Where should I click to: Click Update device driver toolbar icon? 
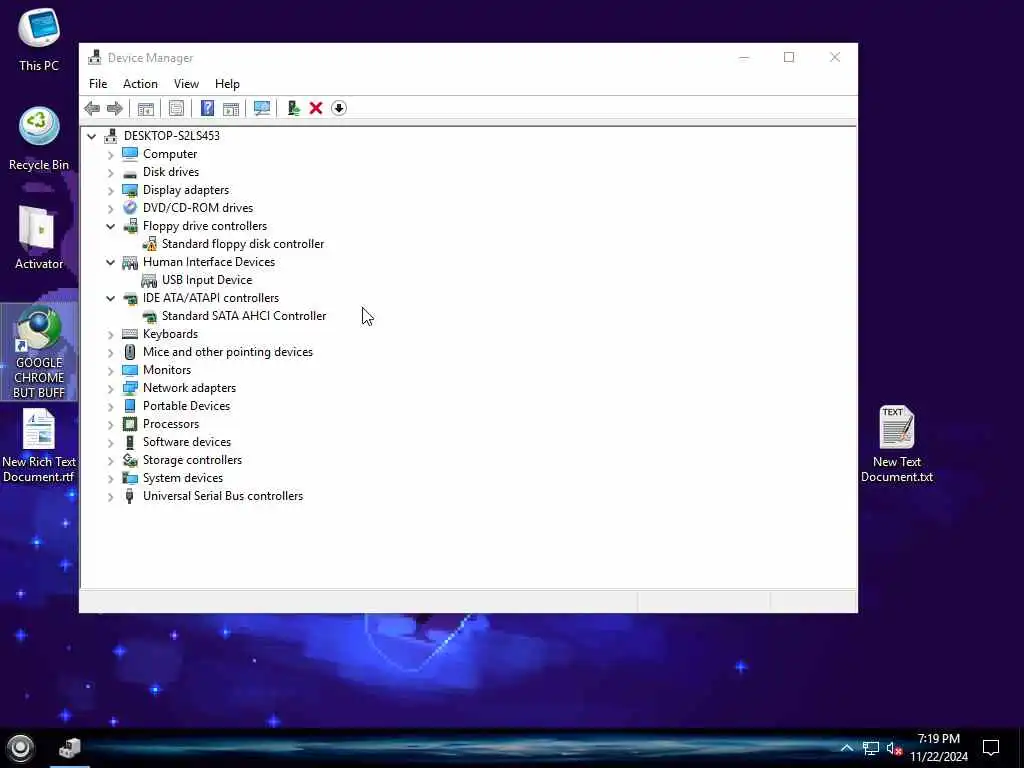coord(293,108)
